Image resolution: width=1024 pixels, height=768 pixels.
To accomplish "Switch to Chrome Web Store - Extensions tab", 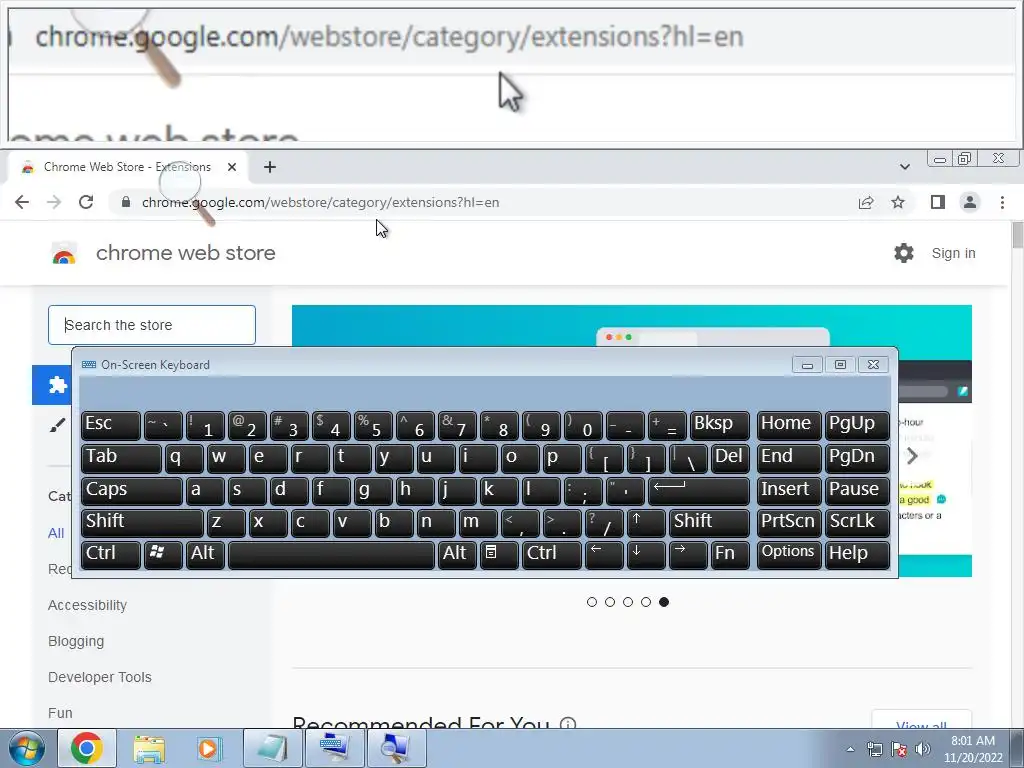I will 127,167.
